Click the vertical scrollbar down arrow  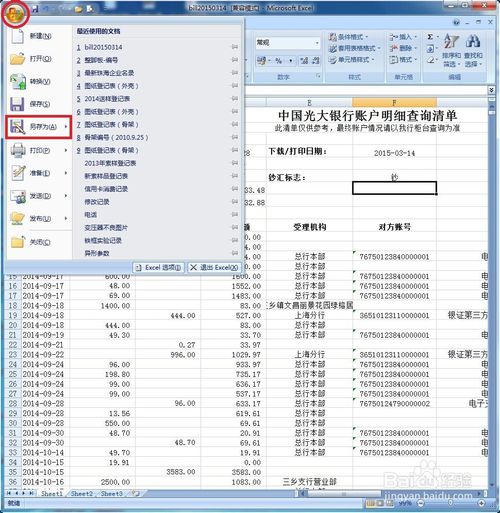tap(492, 485)
